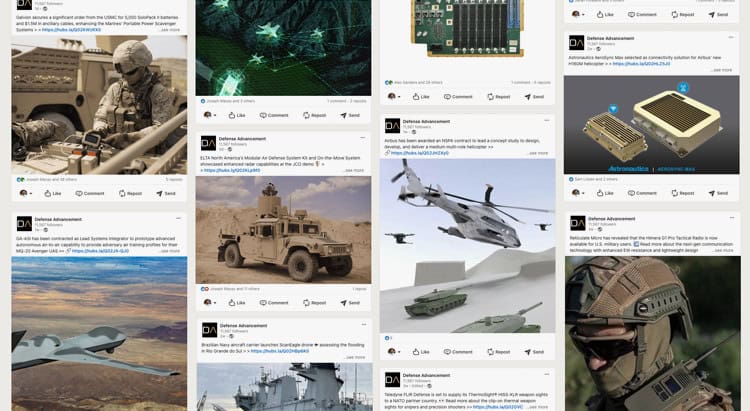Send the green radar map post
This screenshot has width=750, height=411.
(x=350, y=115)
